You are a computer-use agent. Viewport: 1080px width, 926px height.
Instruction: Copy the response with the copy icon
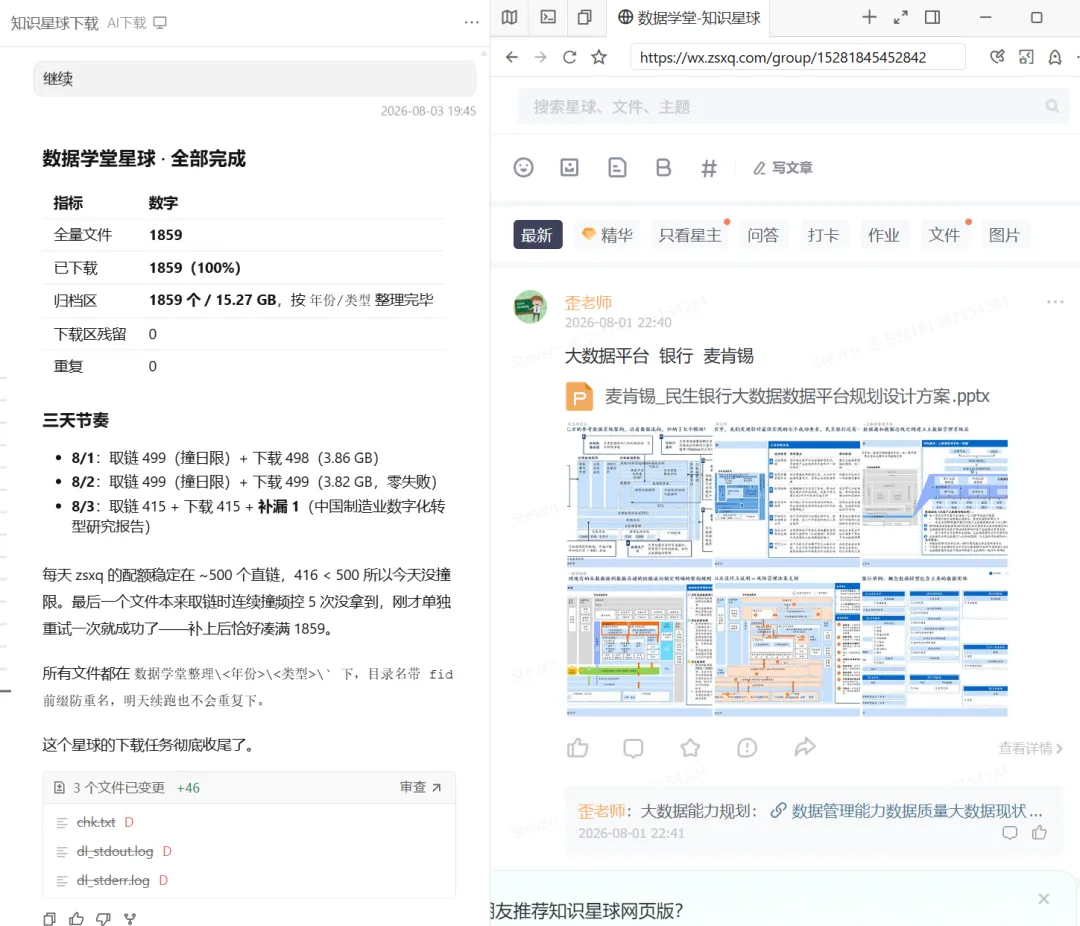tap(50, 918)
